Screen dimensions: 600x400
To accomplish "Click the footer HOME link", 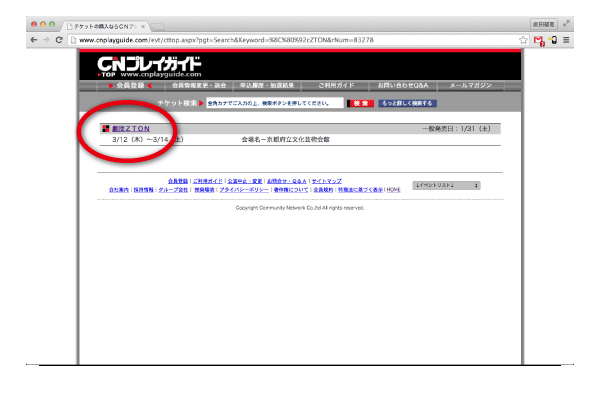I will pos(393,190).
